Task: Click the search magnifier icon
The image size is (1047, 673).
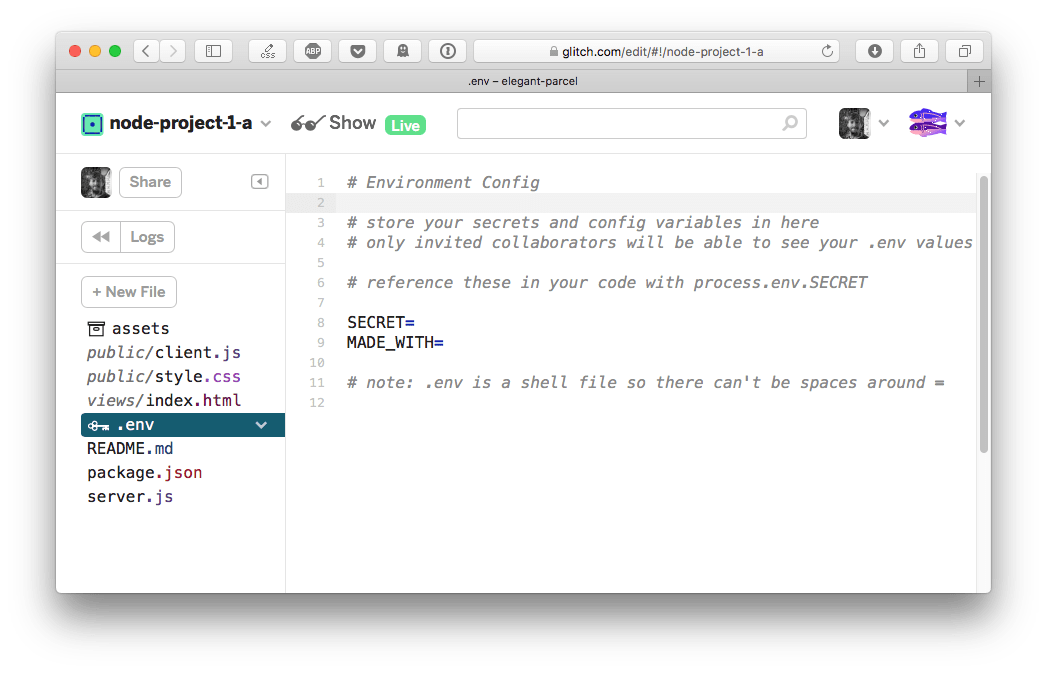Action: (x=790, y=124)
